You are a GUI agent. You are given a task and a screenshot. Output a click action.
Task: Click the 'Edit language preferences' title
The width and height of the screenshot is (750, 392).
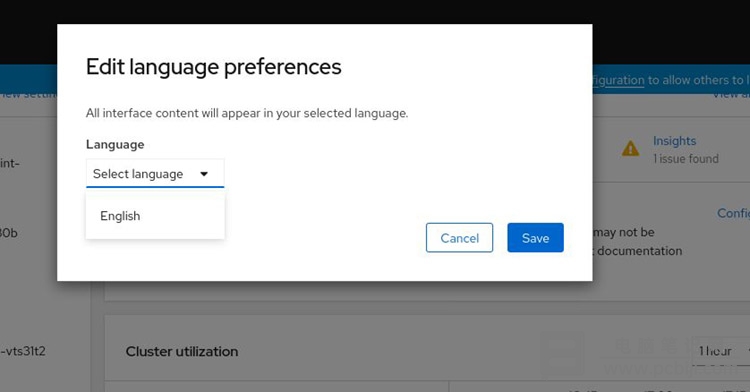tap(213, 67)
